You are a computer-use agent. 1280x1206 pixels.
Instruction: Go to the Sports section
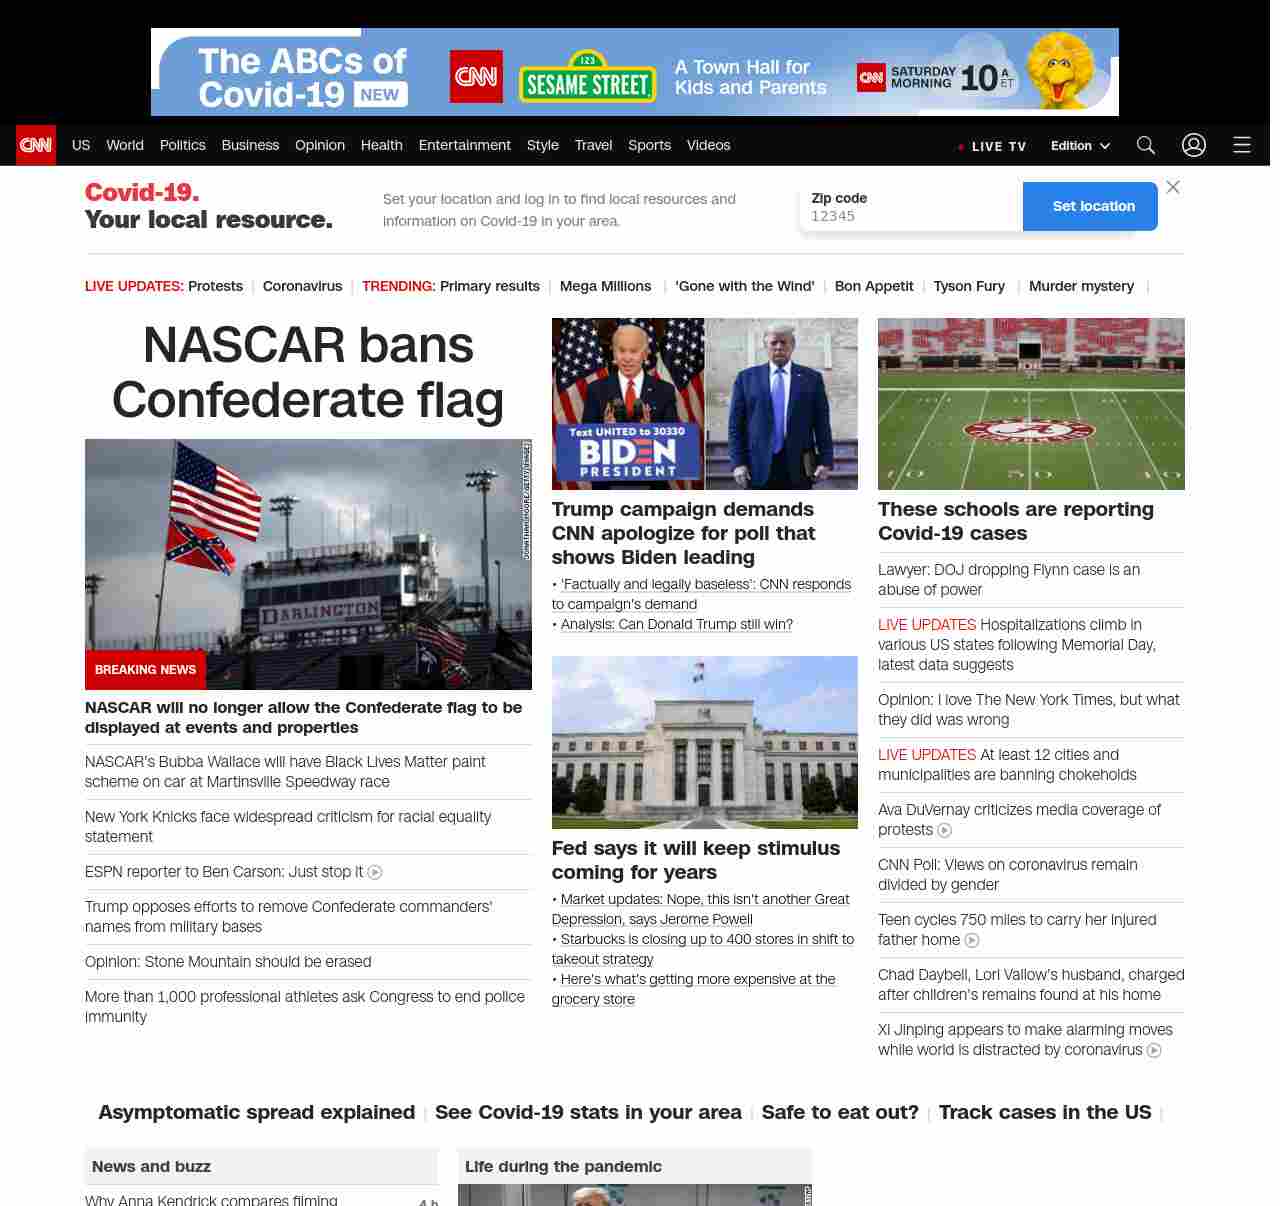tap(649, 145)
